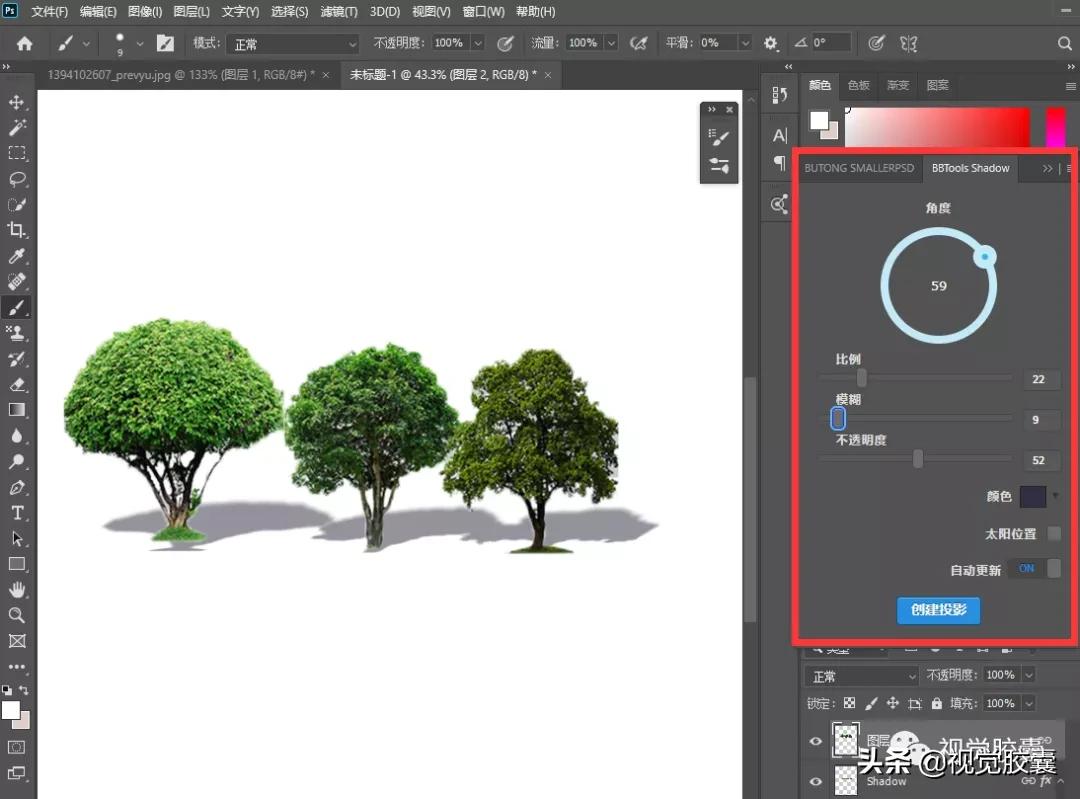Click the 创建投影 button
1080x799 pixels.
pyautogui.click(x=938, y=609)
